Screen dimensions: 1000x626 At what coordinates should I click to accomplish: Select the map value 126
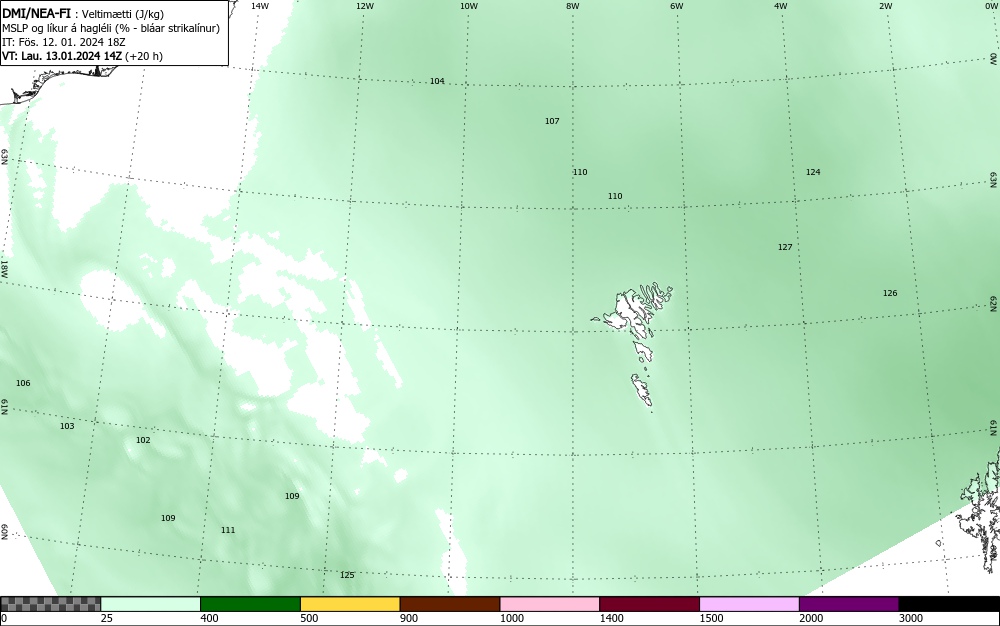890,293
